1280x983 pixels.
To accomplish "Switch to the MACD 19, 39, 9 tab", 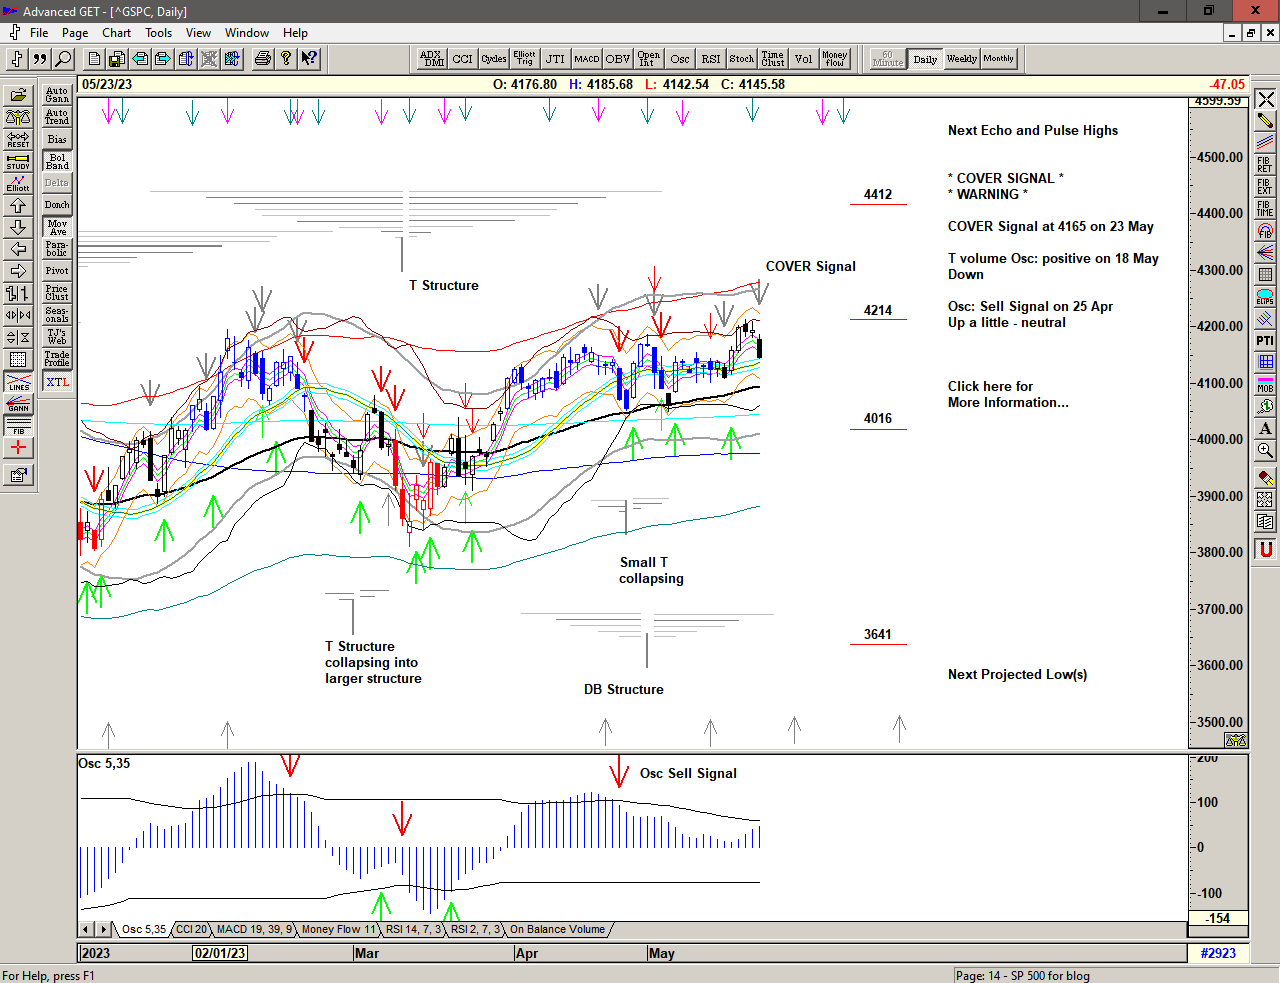I will (254, 929).
